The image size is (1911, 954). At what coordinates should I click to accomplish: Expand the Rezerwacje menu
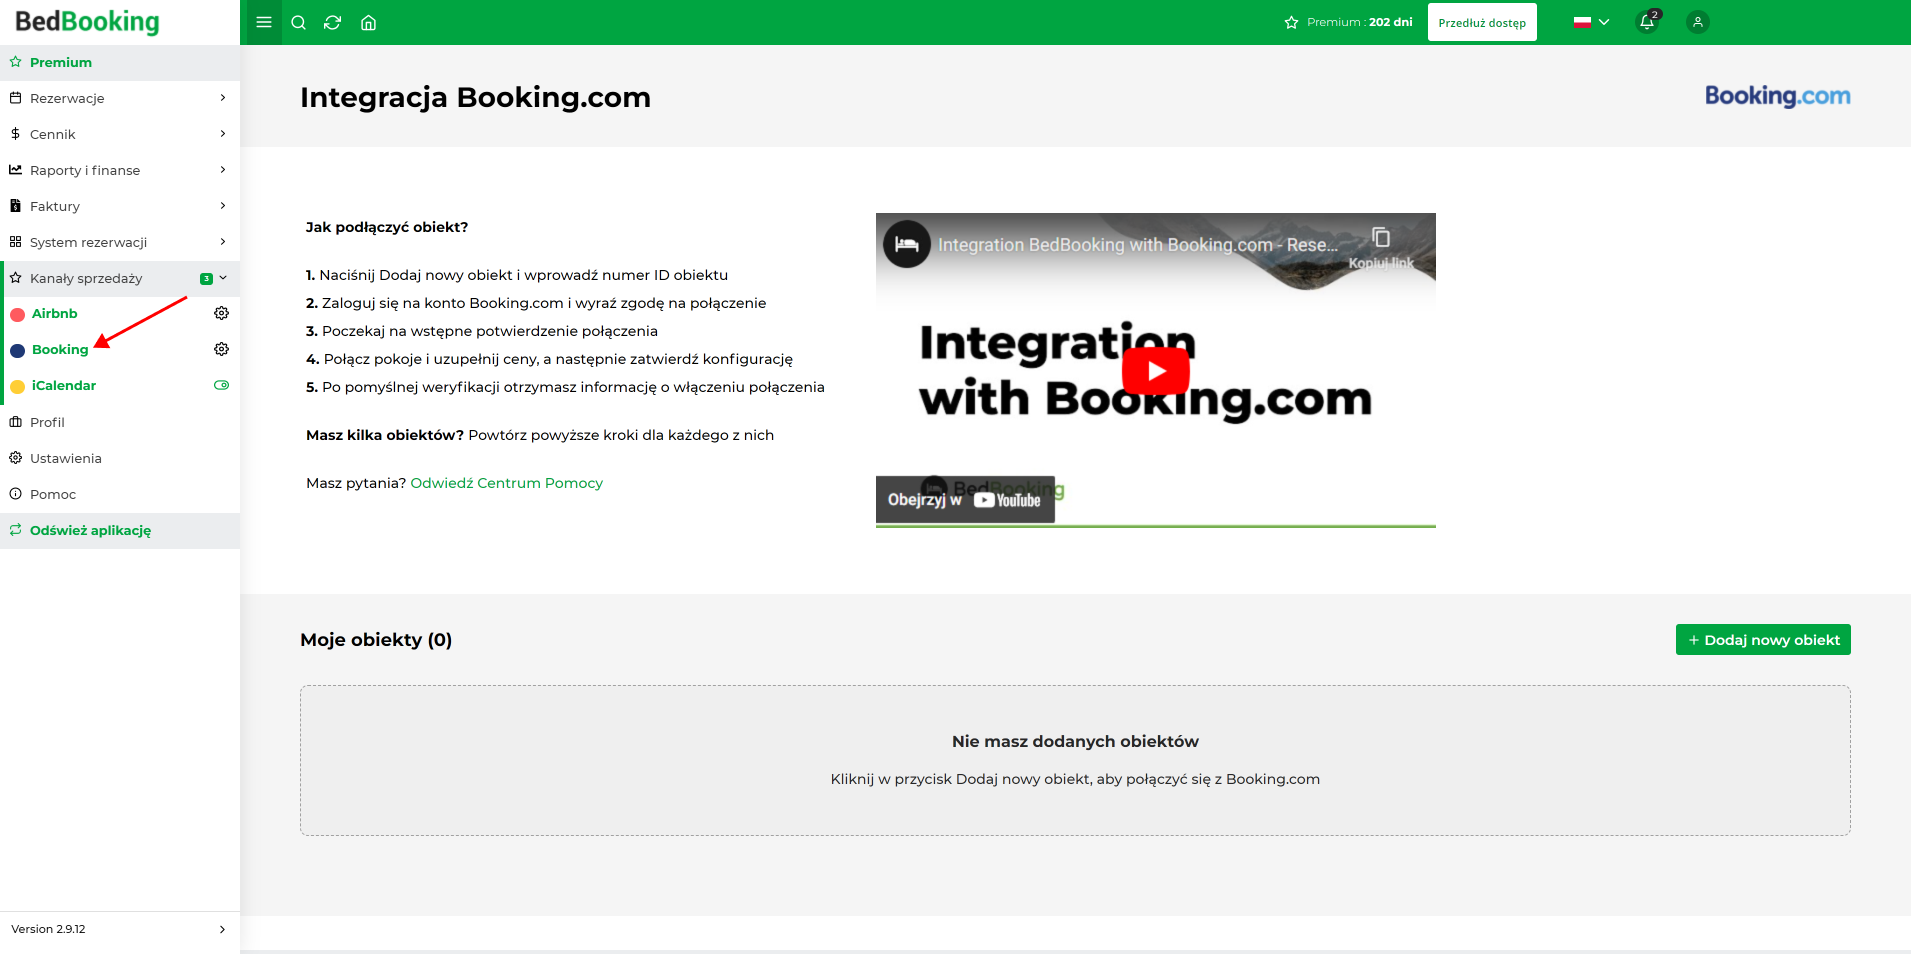pos(120,98)
